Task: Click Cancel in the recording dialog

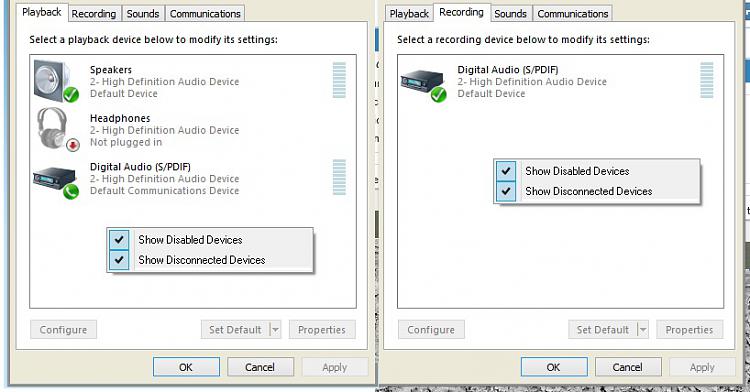Action: [x=628, y=367]
